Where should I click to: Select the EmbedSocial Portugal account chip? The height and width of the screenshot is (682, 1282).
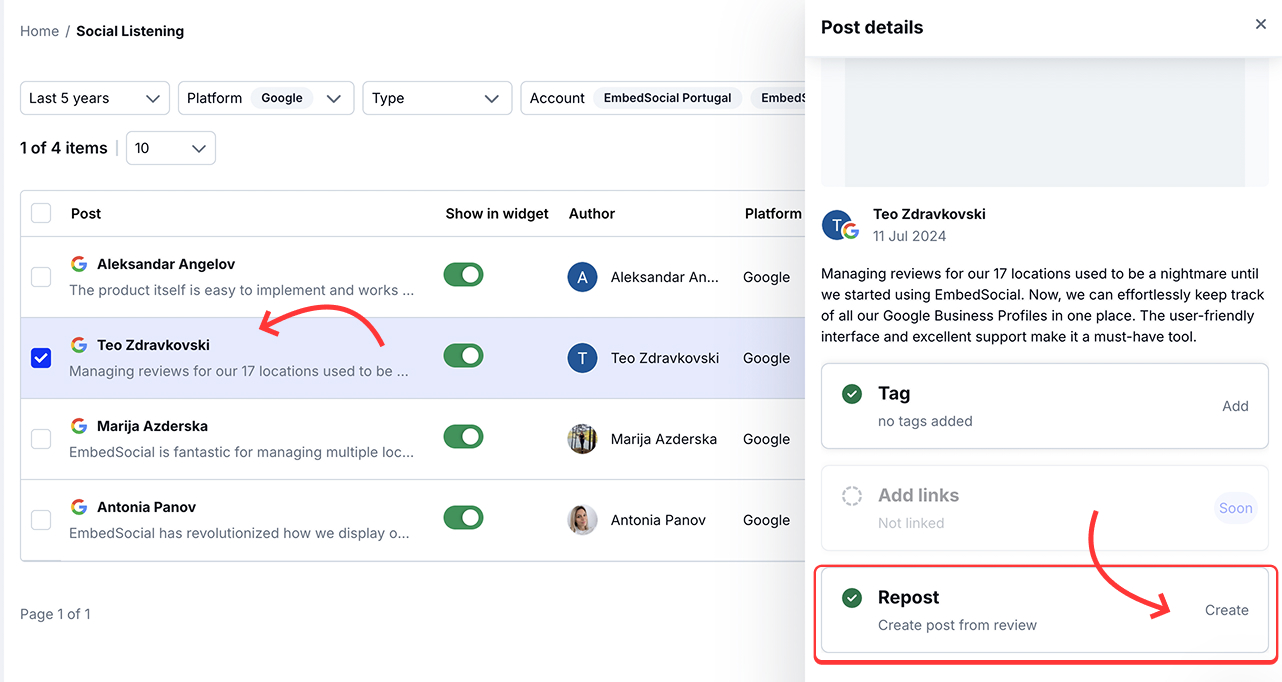click(x=668, y=98)
